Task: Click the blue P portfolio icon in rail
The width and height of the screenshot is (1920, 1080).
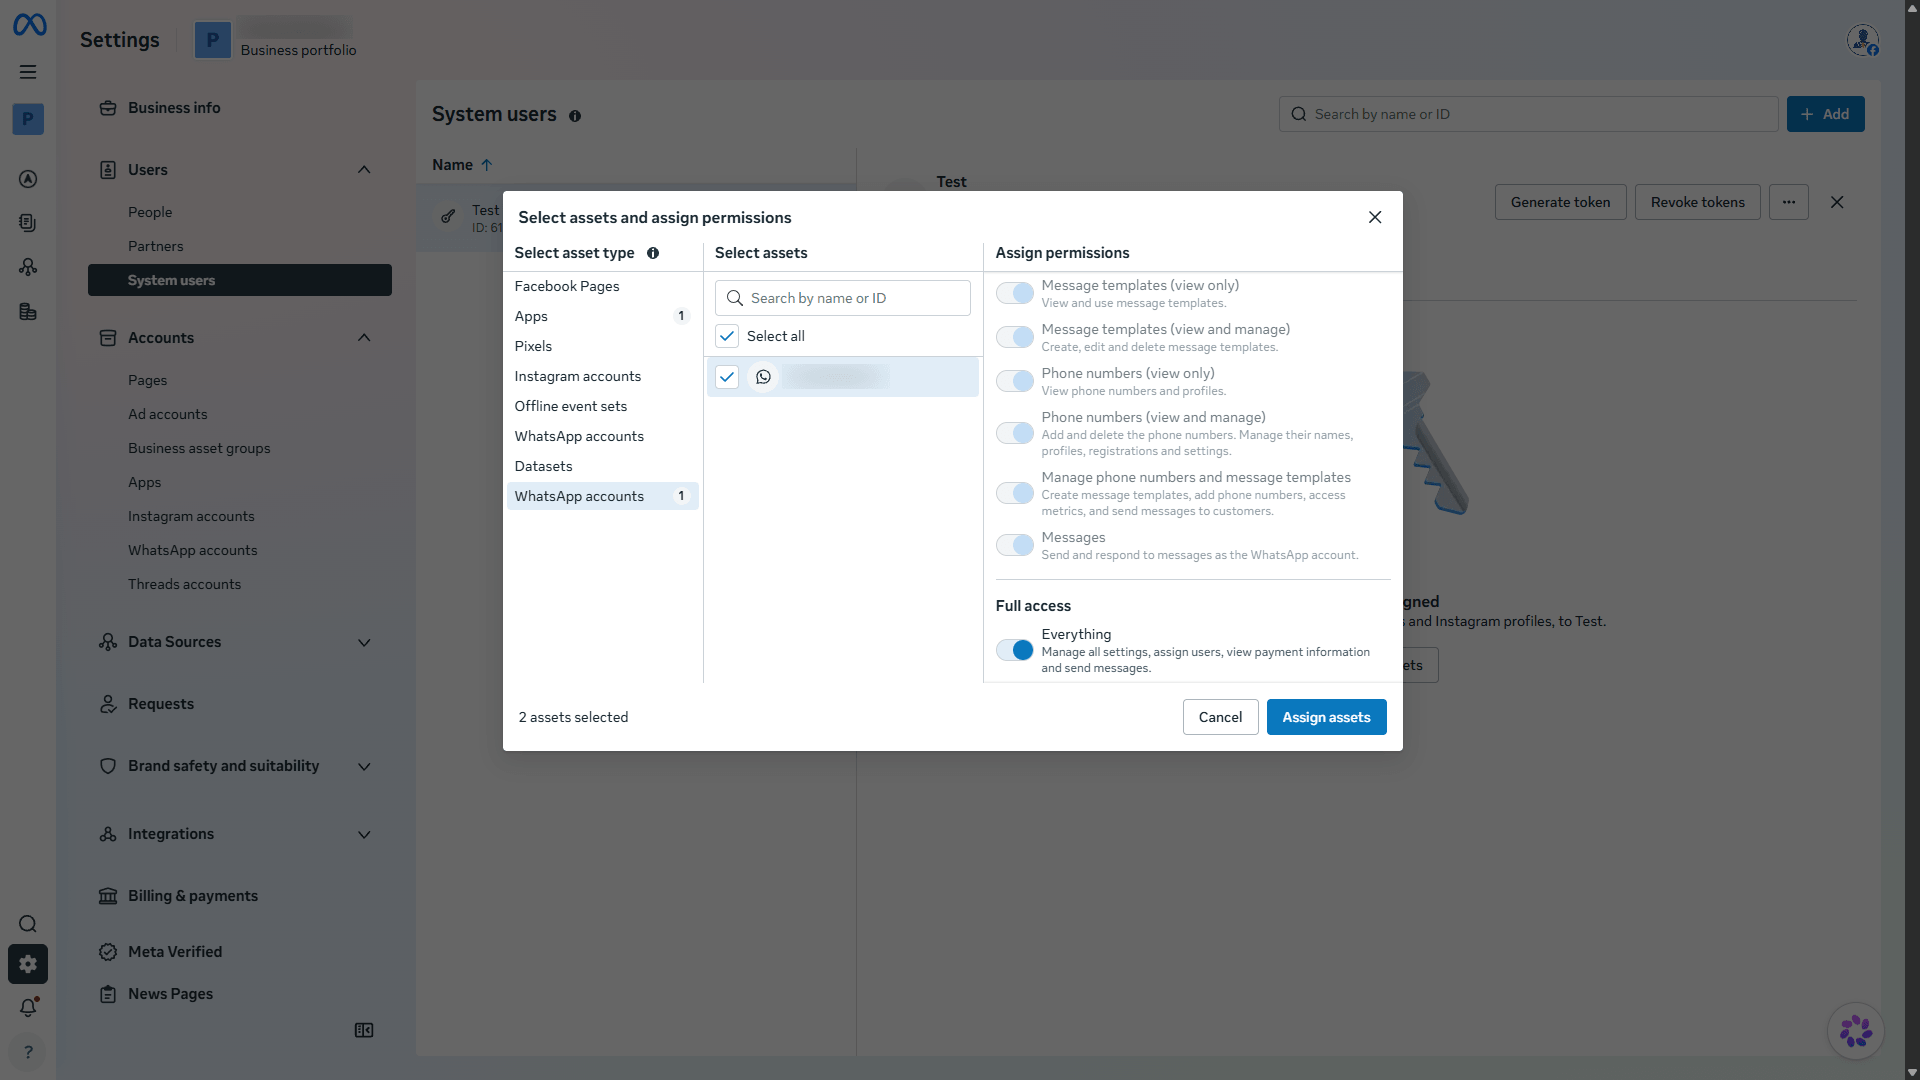Action: [x=28, y=119]
